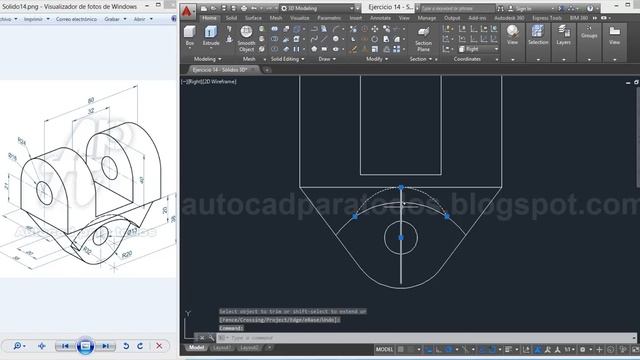Select the Polygon draw tool
This screenshot has height=360, width=640.
pos(314,49)
